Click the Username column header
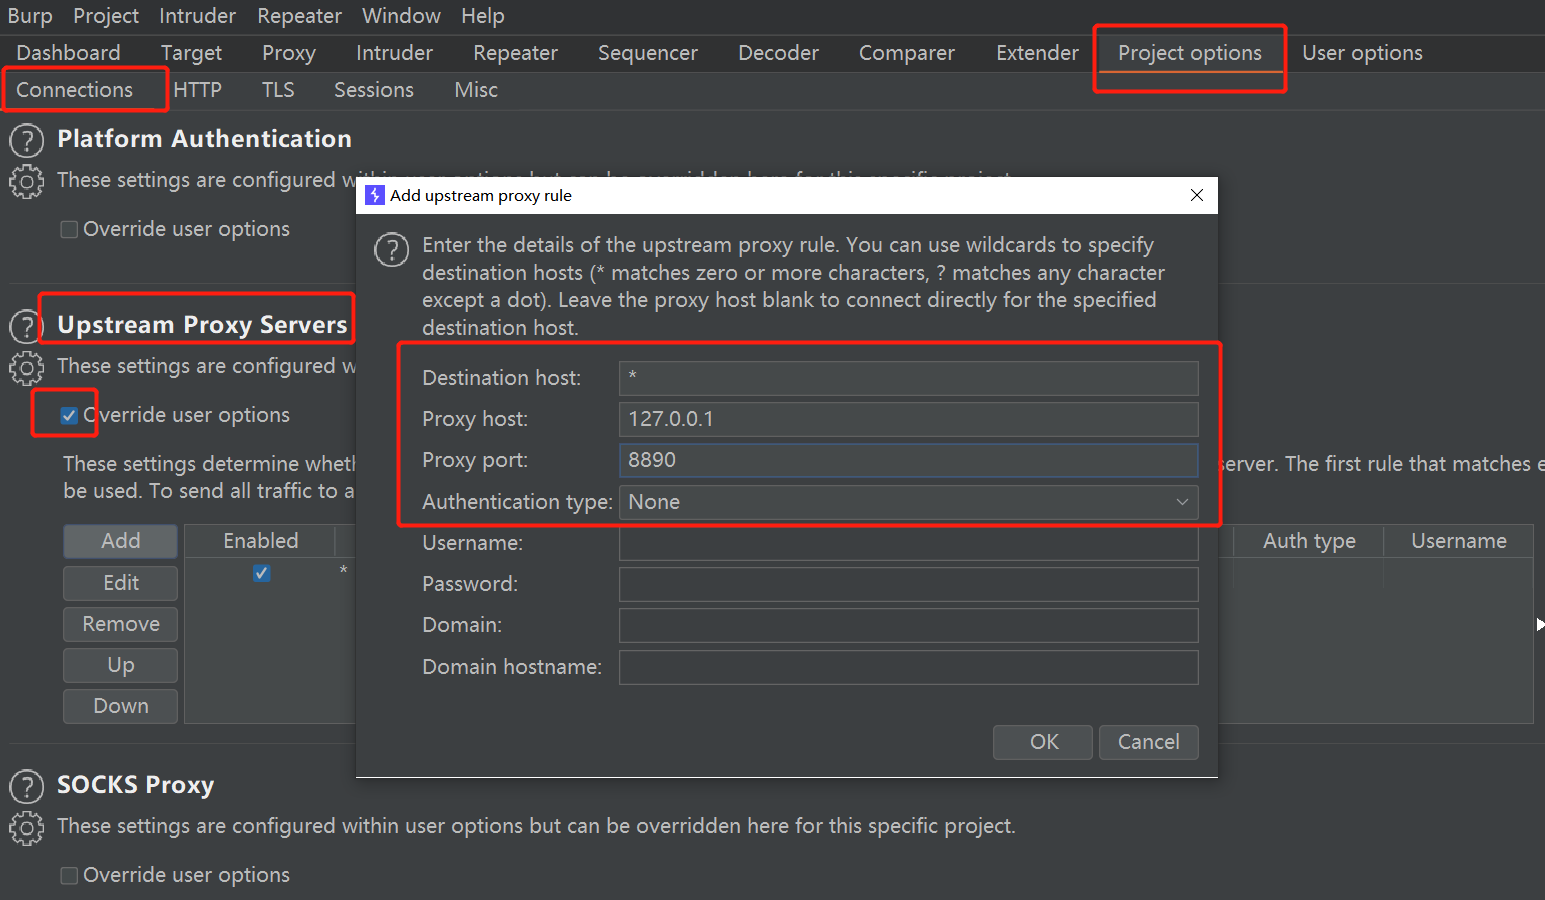The width and height of the screenshot is (1545, 900). (1458, 541)
